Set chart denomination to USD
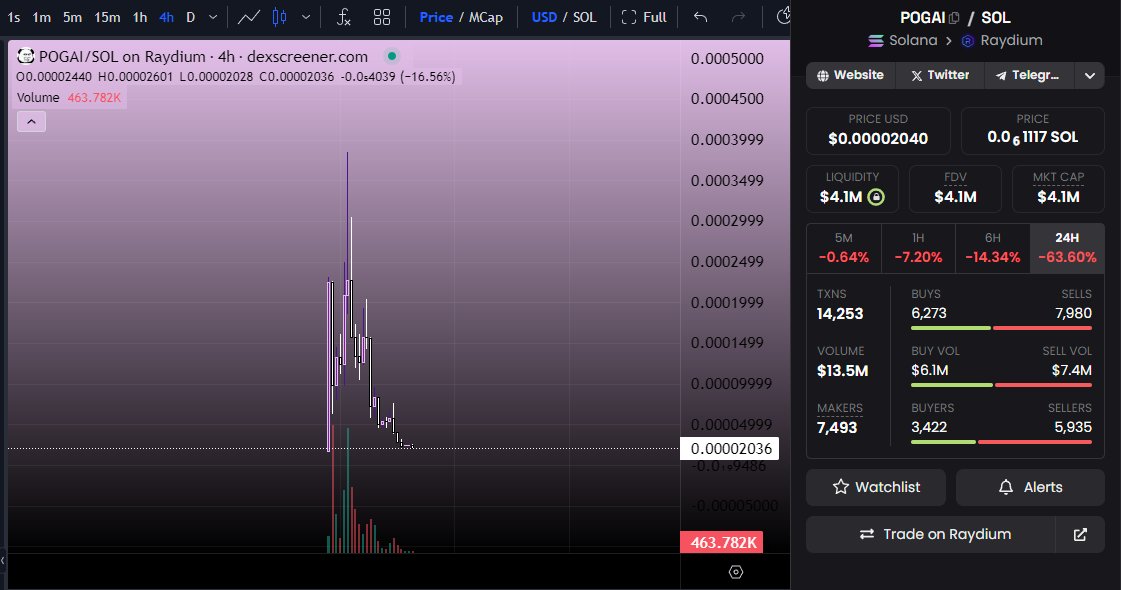The width and height of the screenshot is (1121, 590). coord(544,17)
